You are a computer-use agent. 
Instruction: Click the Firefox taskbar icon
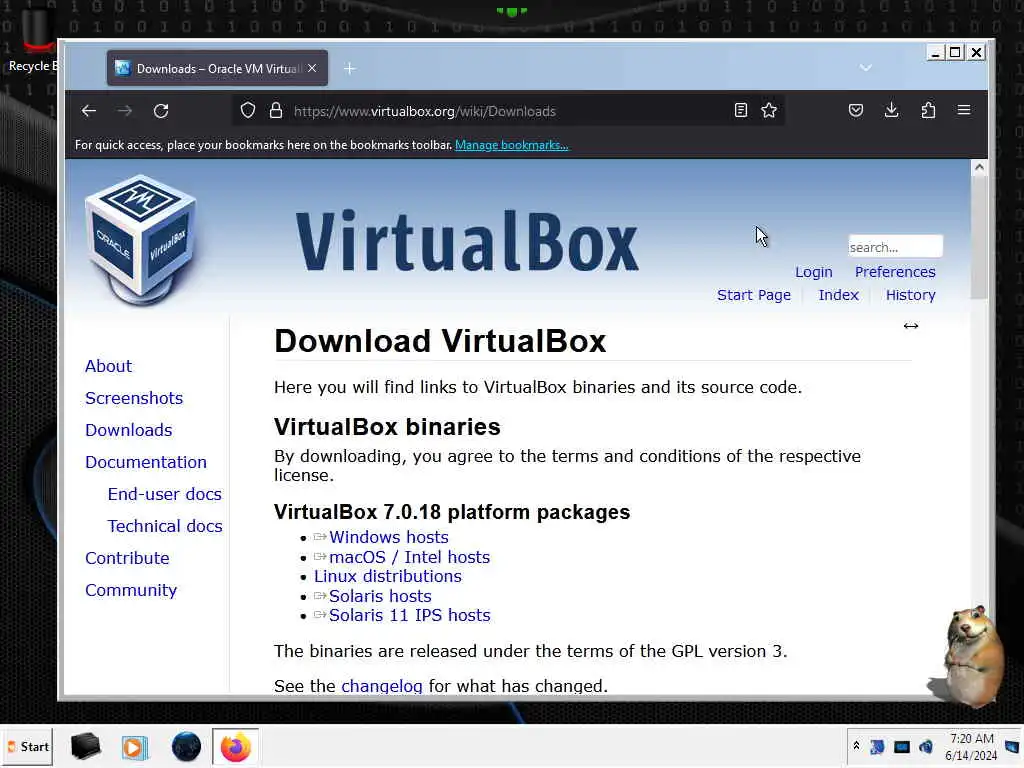coord(235,747)
